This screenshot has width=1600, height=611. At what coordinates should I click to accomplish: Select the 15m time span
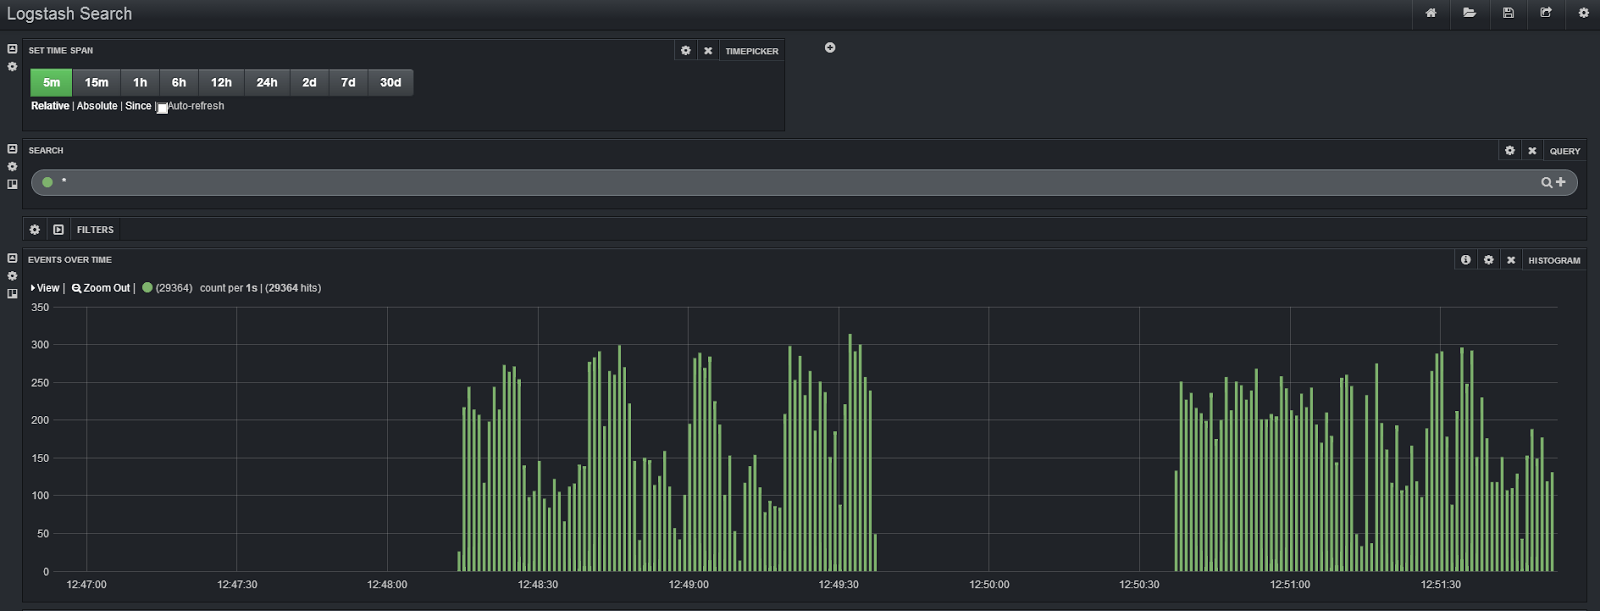(x=96, y=82)
